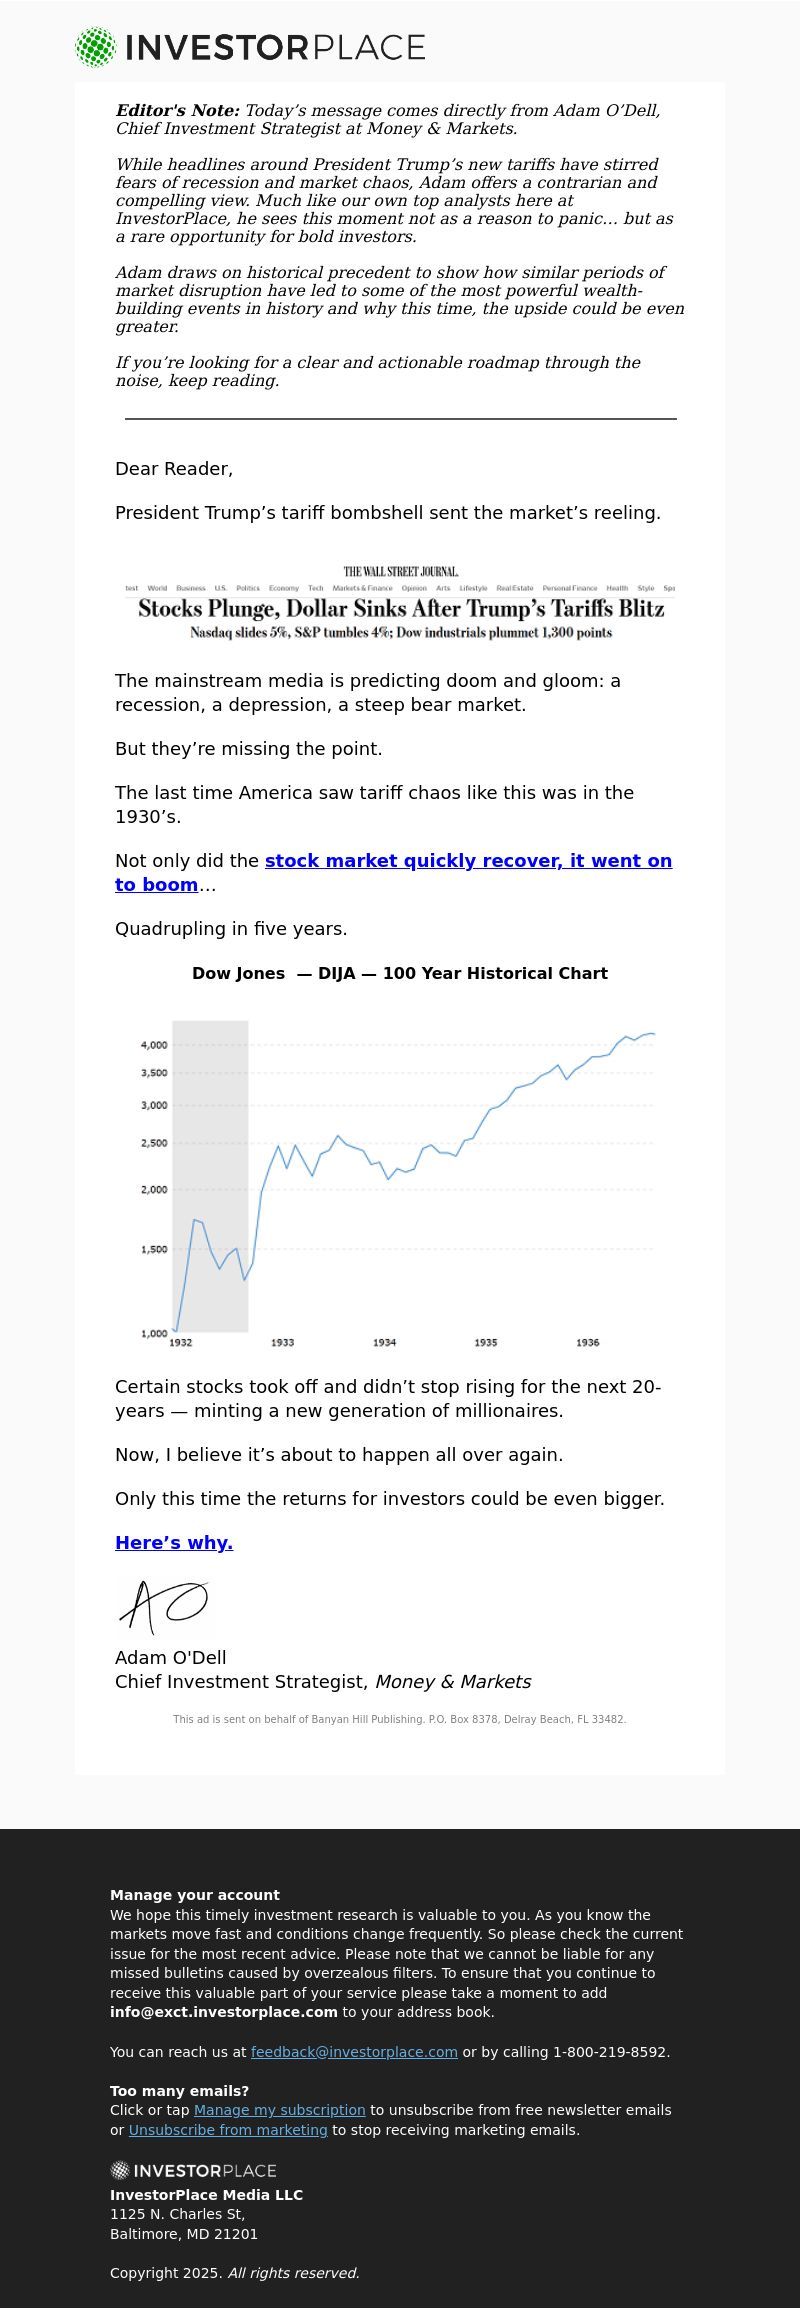Viewport: 800px width, 2308px height.
Task: Click 'Unsubscribe from marketing' link
Action: (x=228, y=2130)
